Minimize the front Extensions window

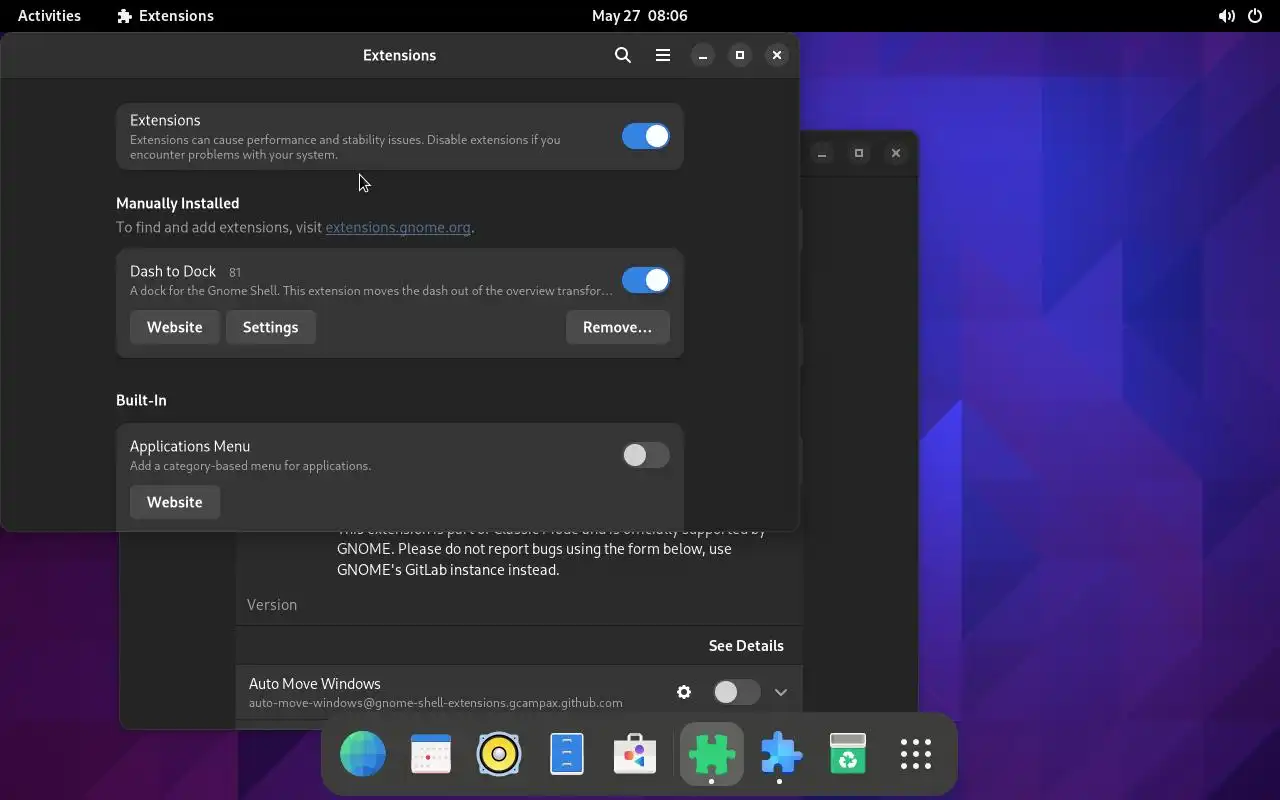(x=703, y=55)
